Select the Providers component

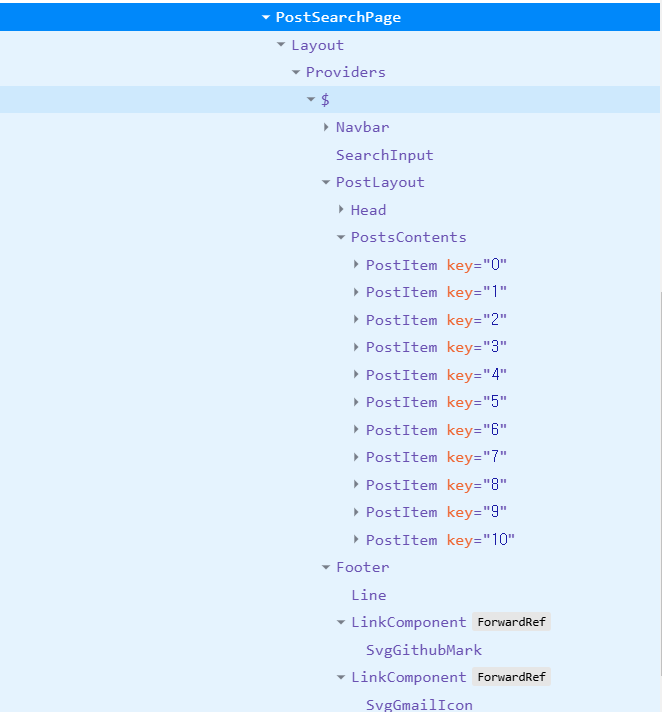click(x=346, y=72)
